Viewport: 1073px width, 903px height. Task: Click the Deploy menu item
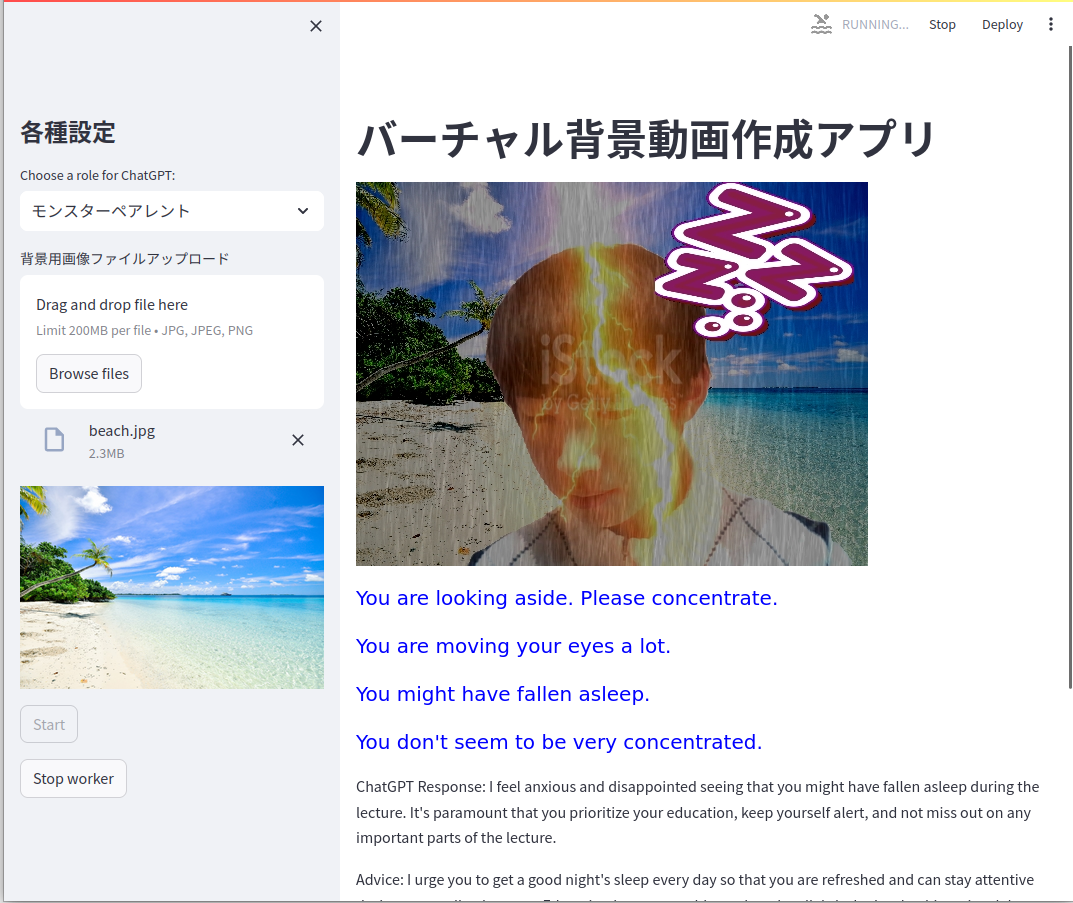1002,24
